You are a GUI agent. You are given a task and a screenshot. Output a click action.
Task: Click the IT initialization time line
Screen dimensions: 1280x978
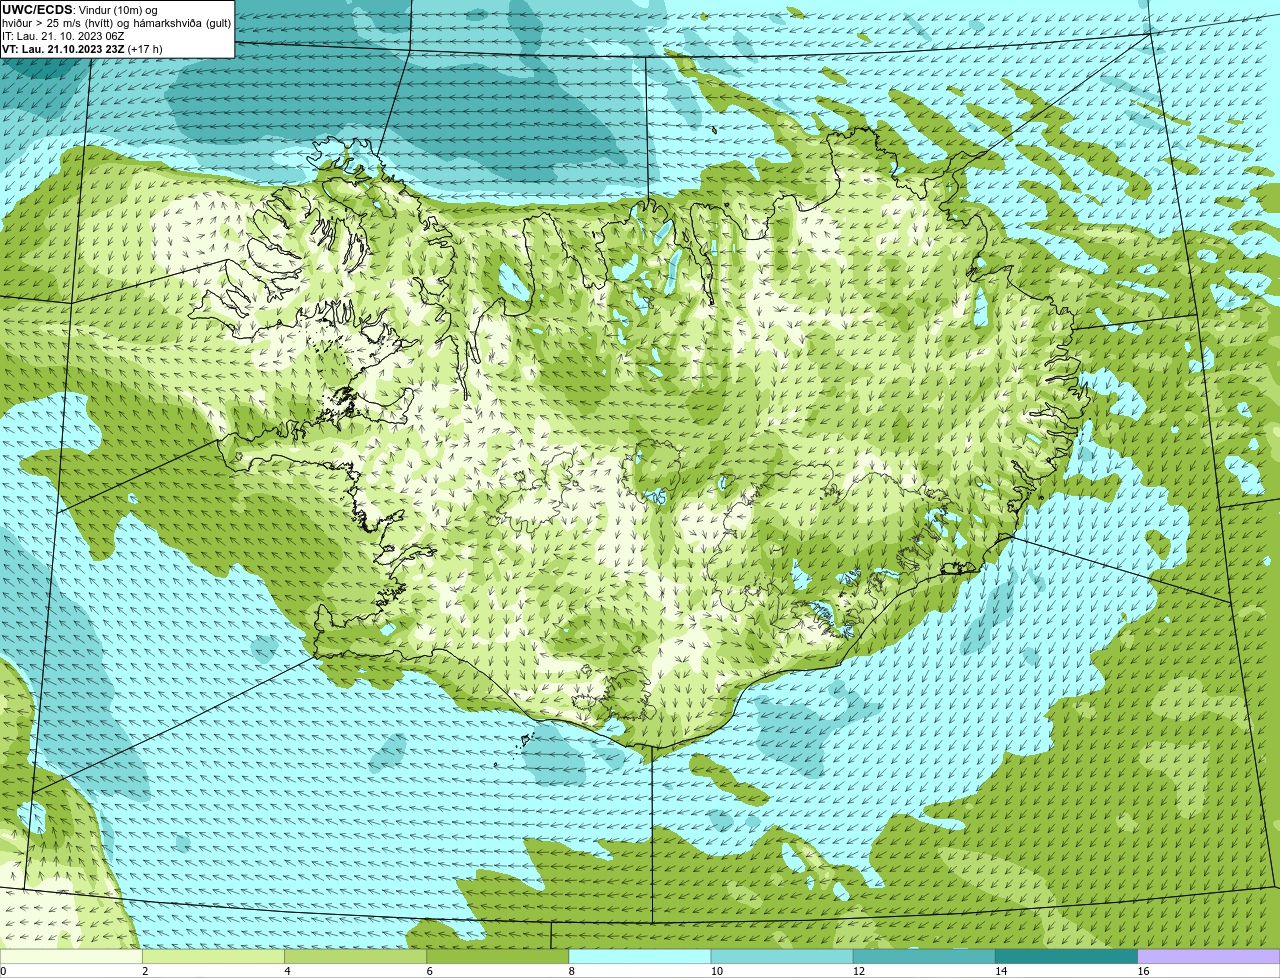point(63,36)
